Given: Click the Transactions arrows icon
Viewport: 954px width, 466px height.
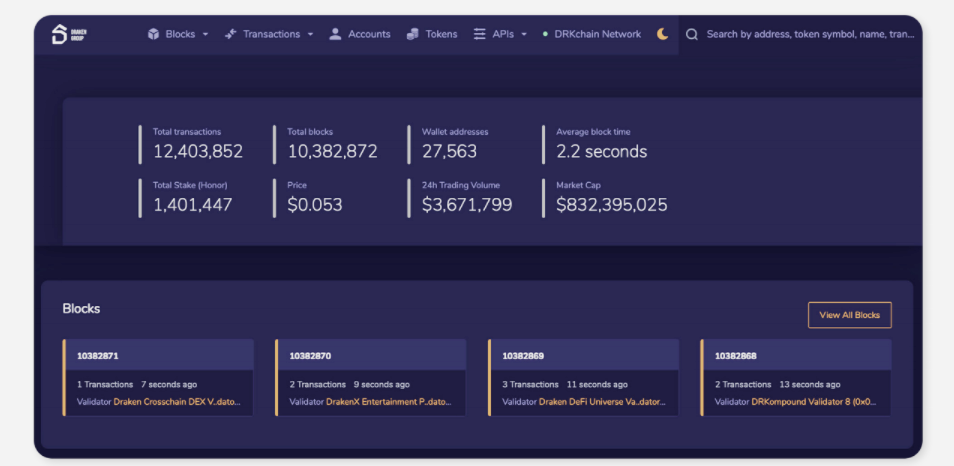Looking at the screenshot, I should [231, 34].
